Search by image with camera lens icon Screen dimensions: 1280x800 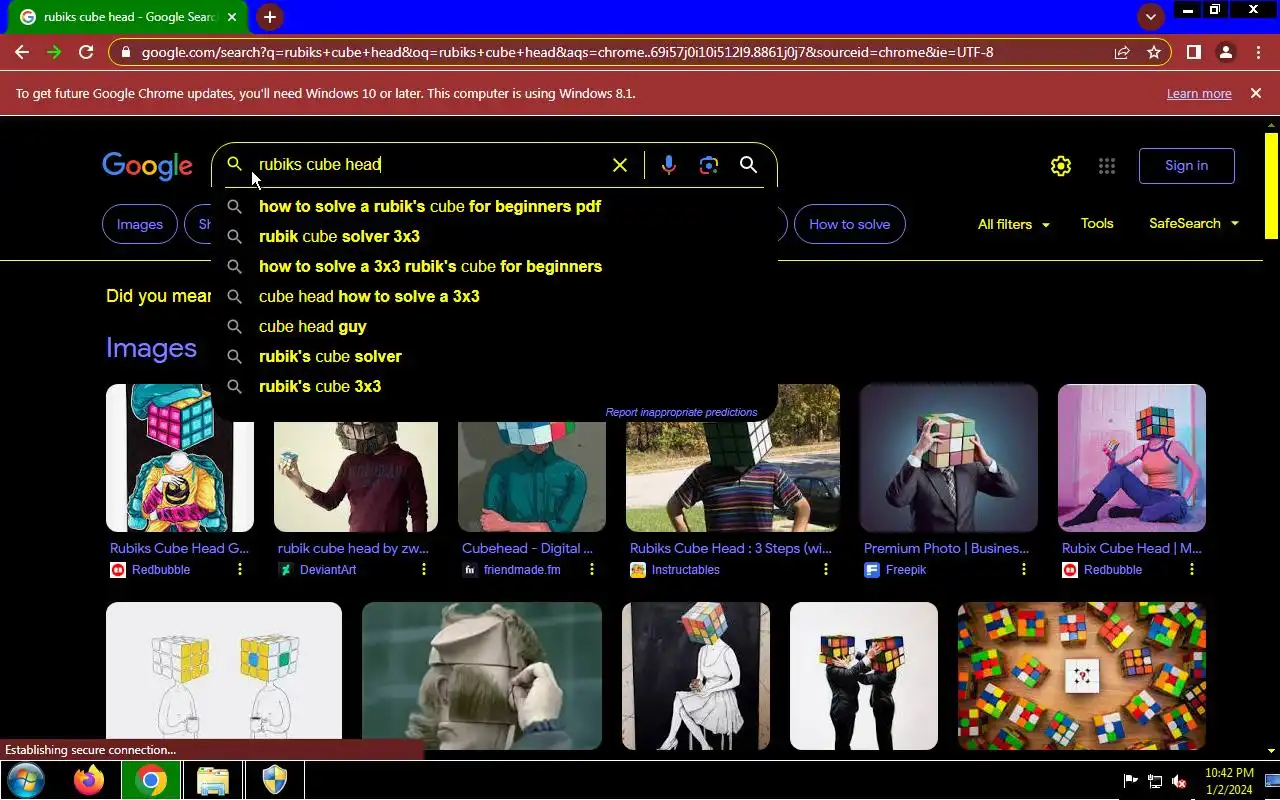pos(709,165)
